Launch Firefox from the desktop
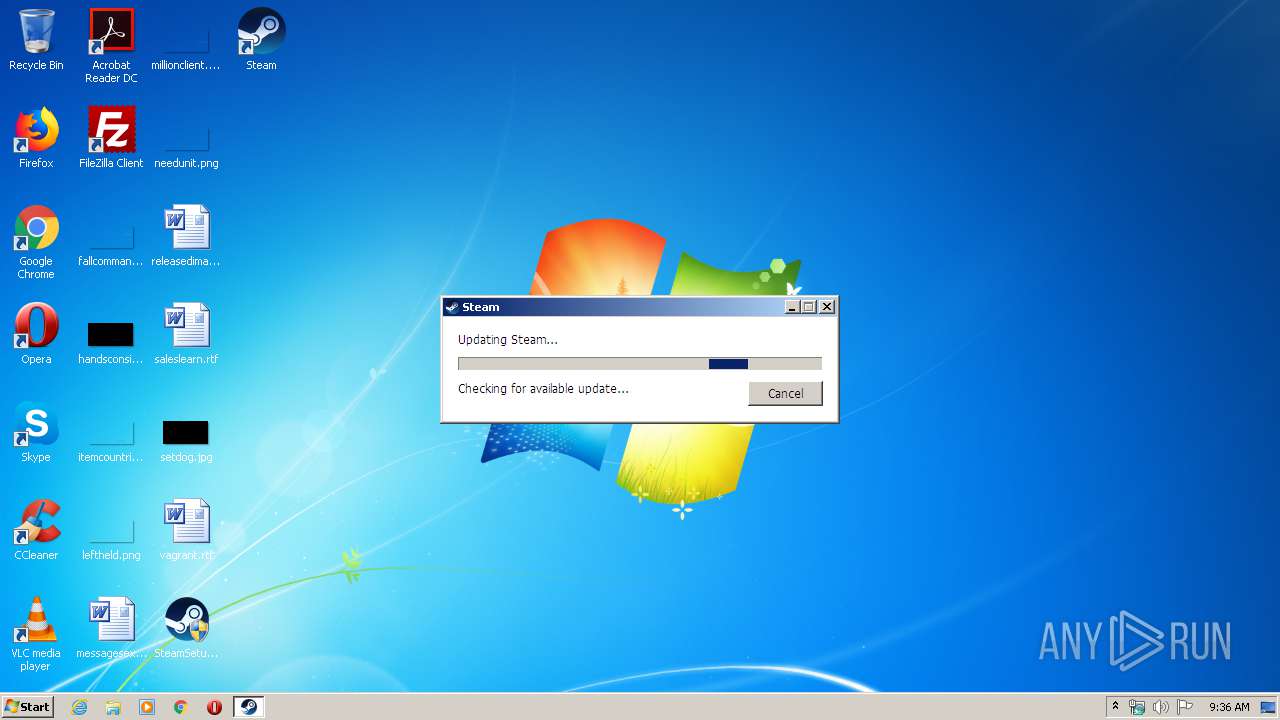The height and width of the screenshot is (720, 1280). (x=36, y=138)
